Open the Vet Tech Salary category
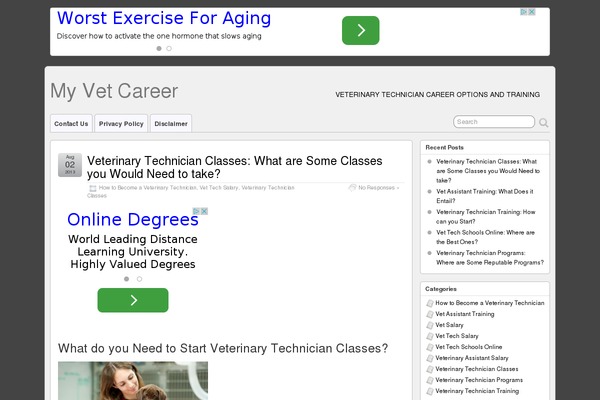Screen dimensions: 600x400 [457, 336]
